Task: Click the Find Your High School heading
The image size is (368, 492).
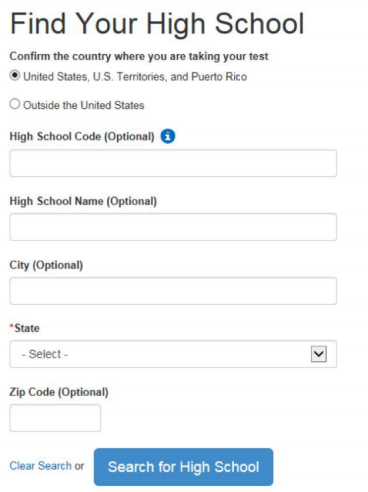Action: coord(157,24)
